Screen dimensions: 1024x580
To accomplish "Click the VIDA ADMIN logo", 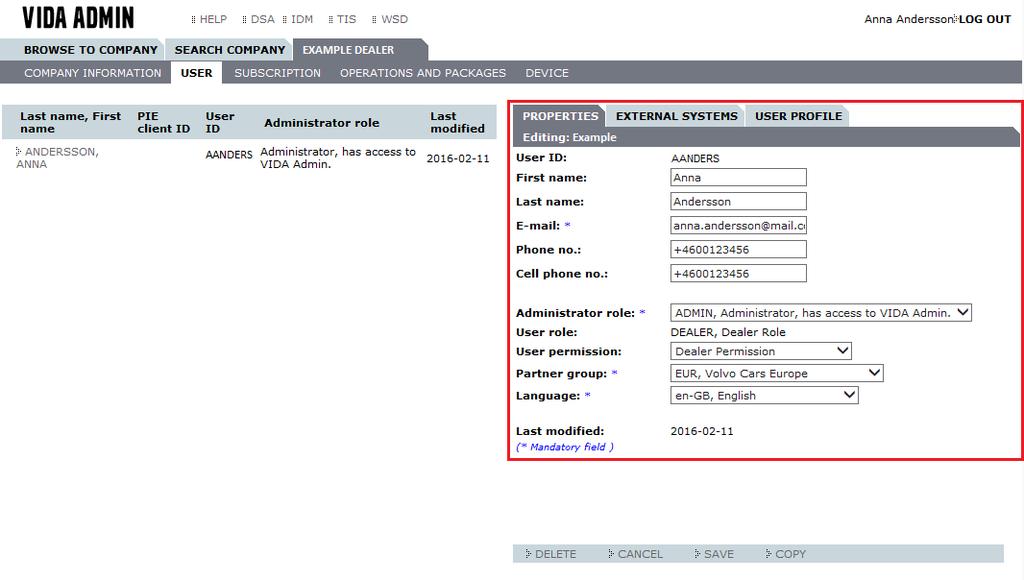I will click(x=78, y=18).
